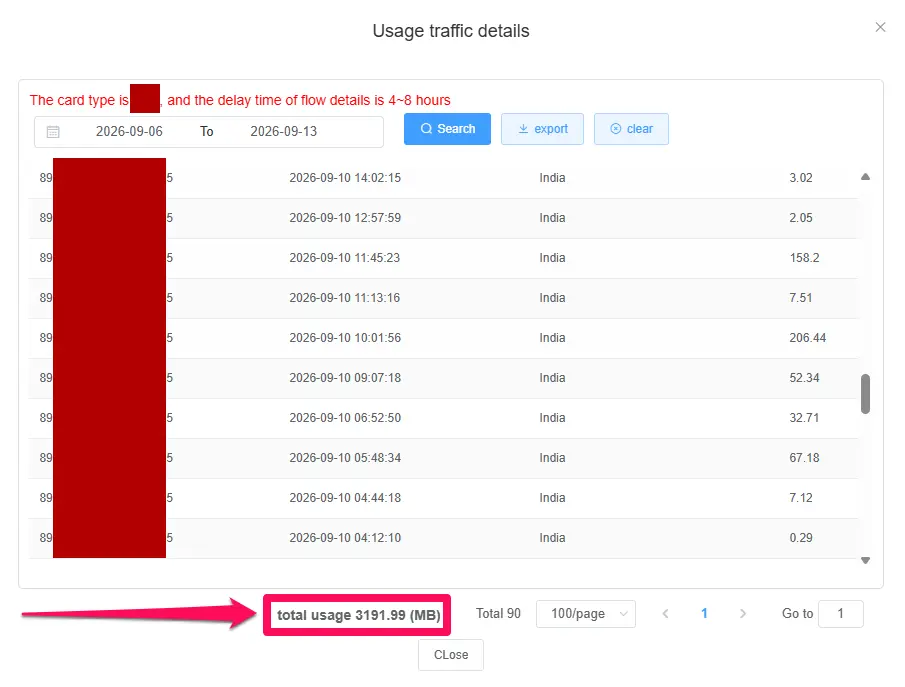Click the CLose button at the bottom
This screenshot has width=905, height=687.
[x=451, y=655]
